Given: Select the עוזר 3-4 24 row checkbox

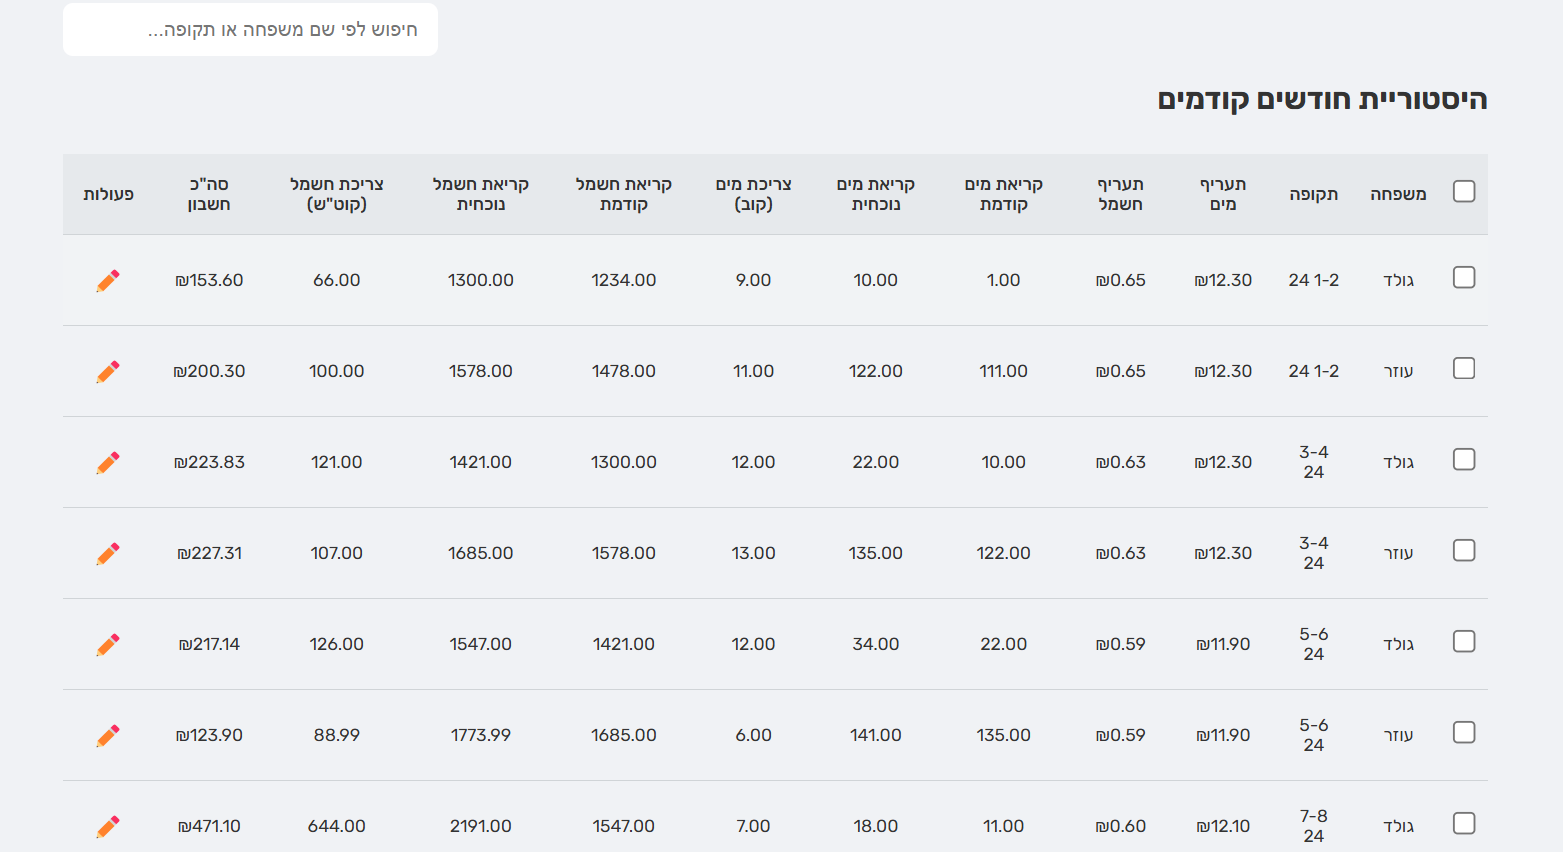Looking at the screenshot, I should coord(1464,550).
